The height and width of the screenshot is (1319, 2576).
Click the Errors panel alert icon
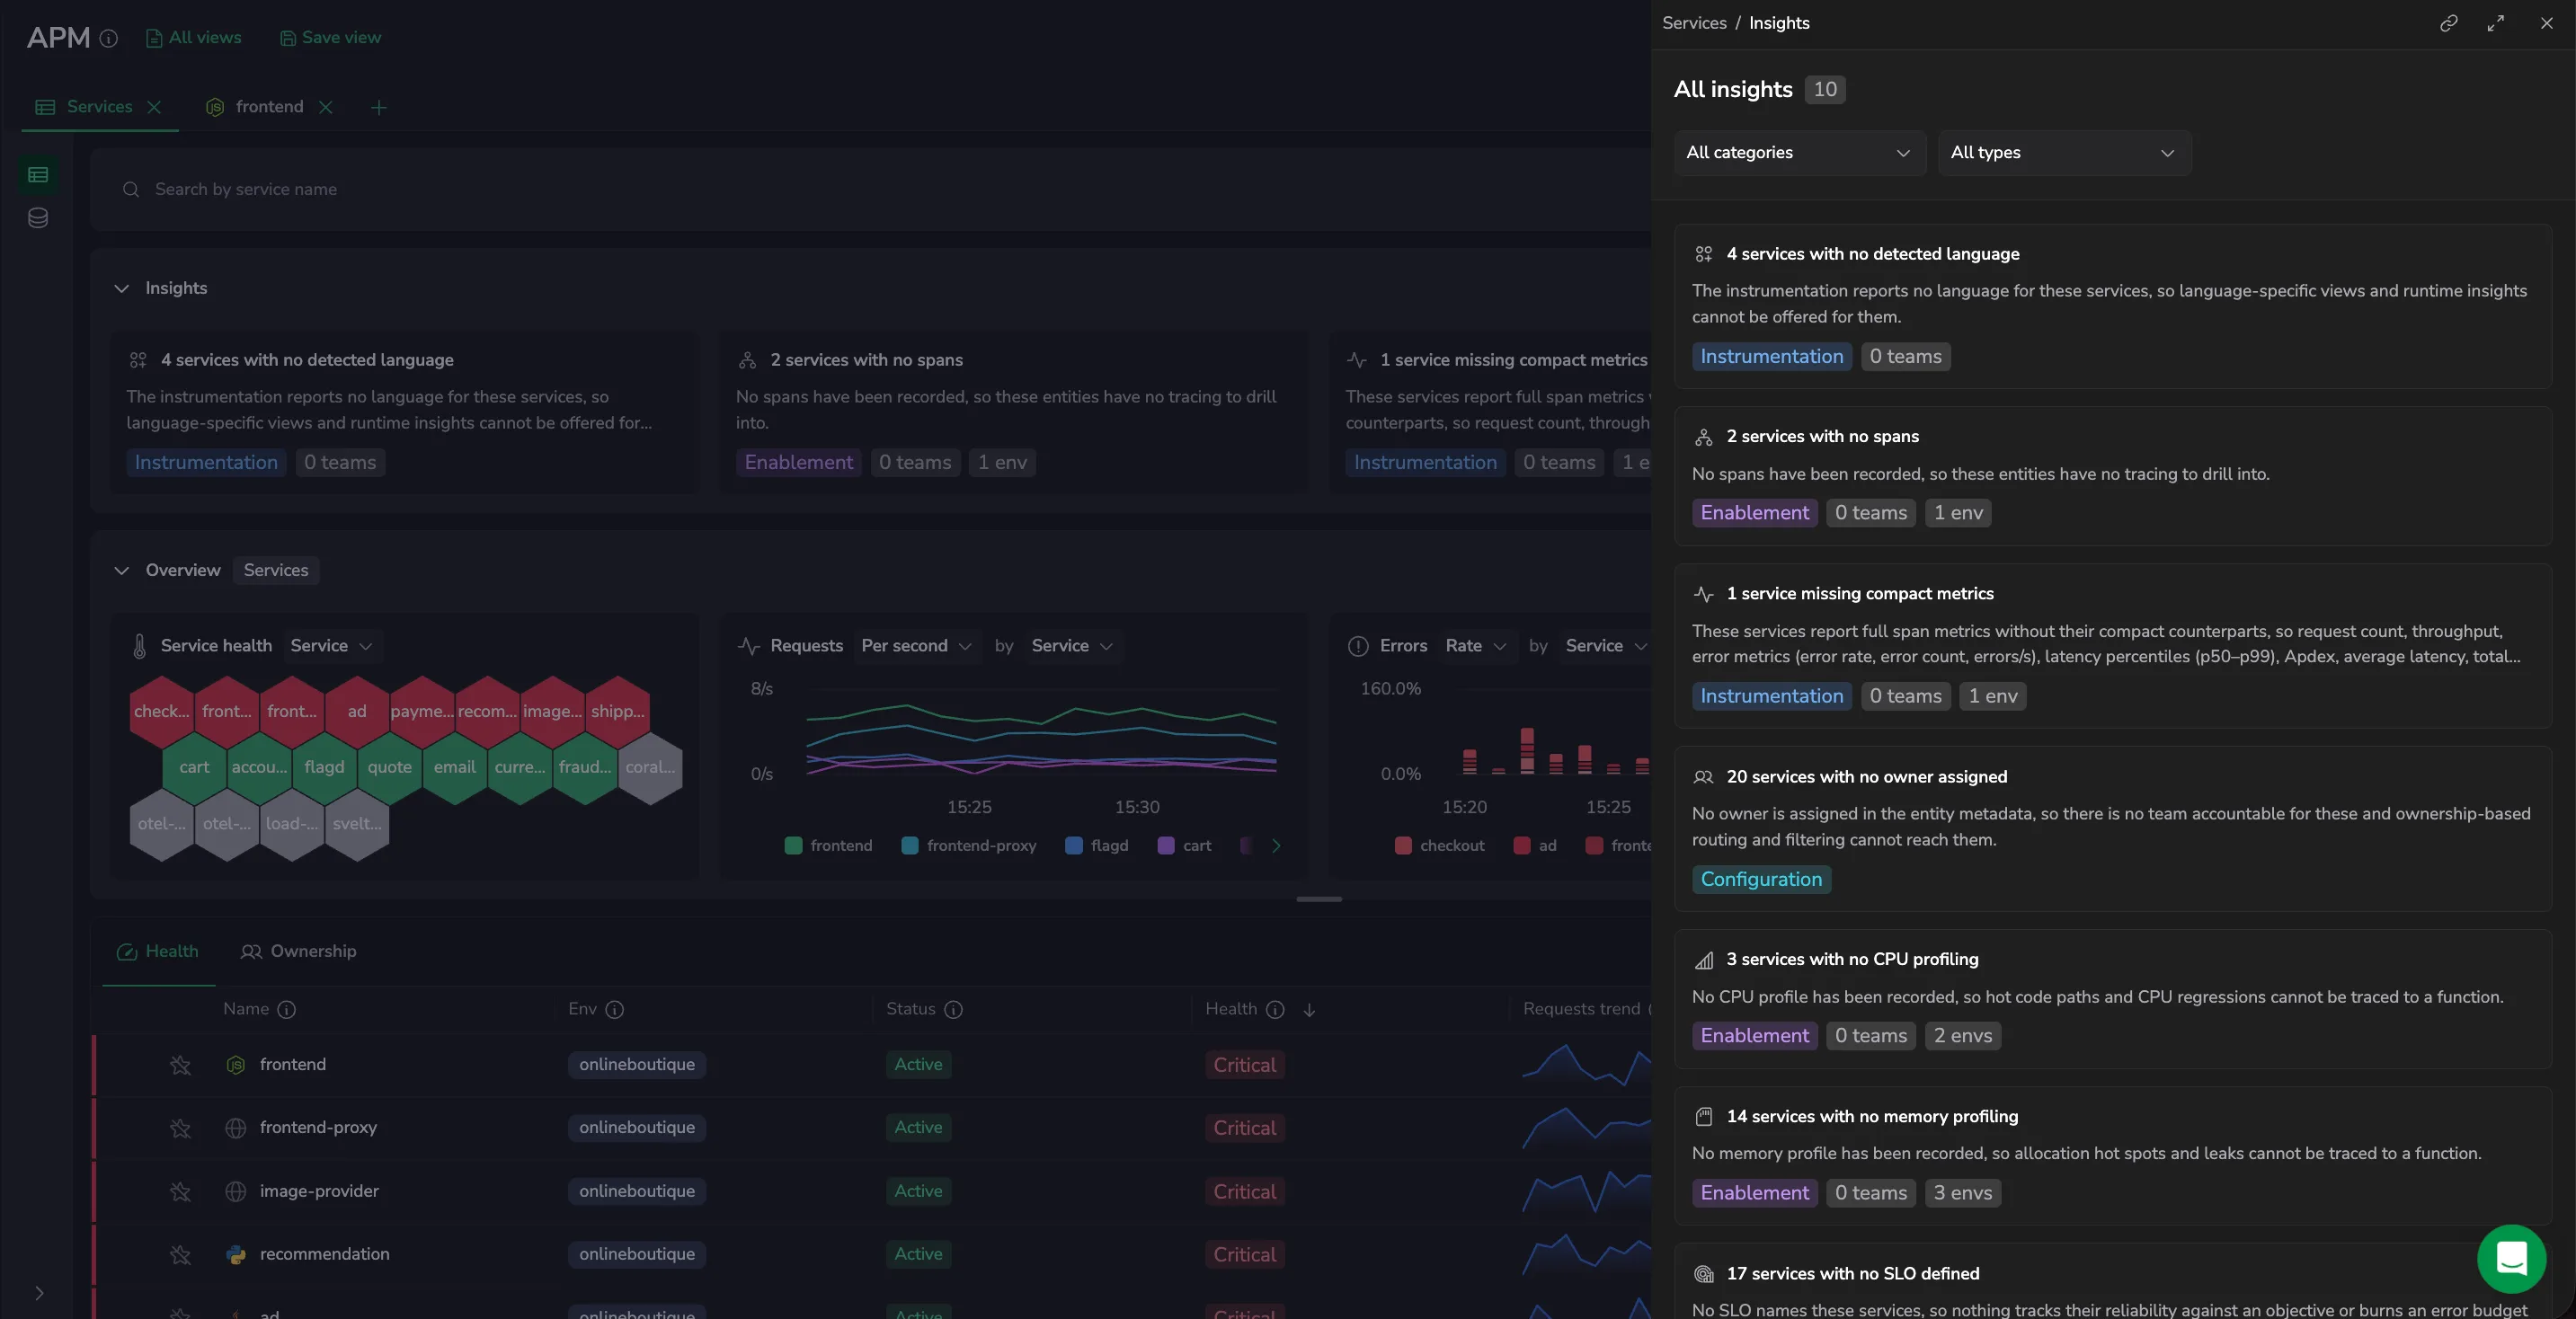(x=1357, y=646)
